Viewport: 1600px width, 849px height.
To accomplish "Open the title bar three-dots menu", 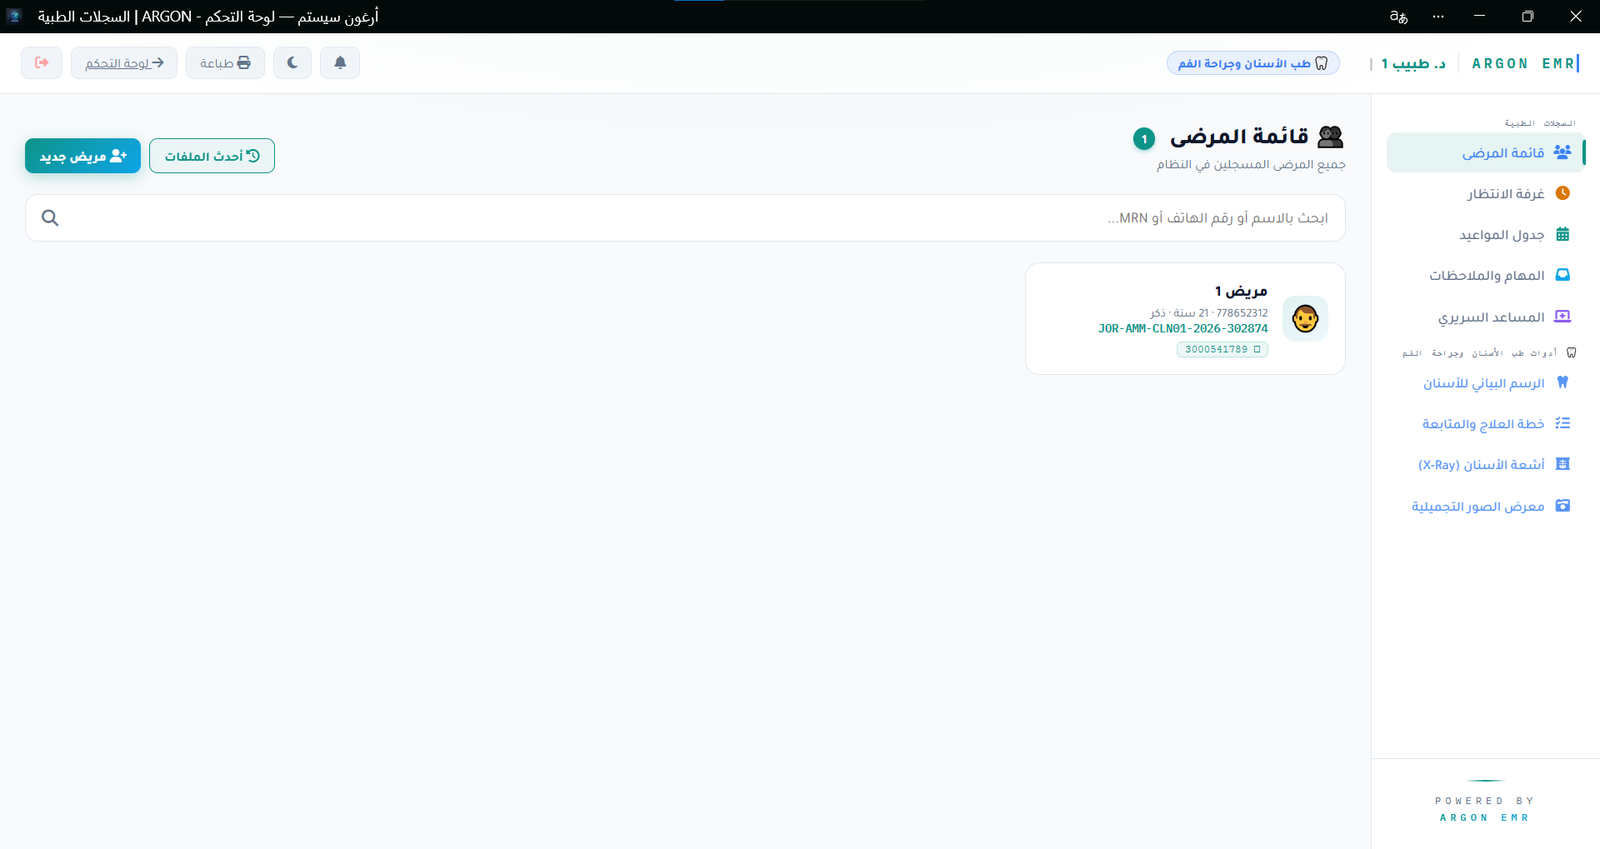I will 1438,16.
